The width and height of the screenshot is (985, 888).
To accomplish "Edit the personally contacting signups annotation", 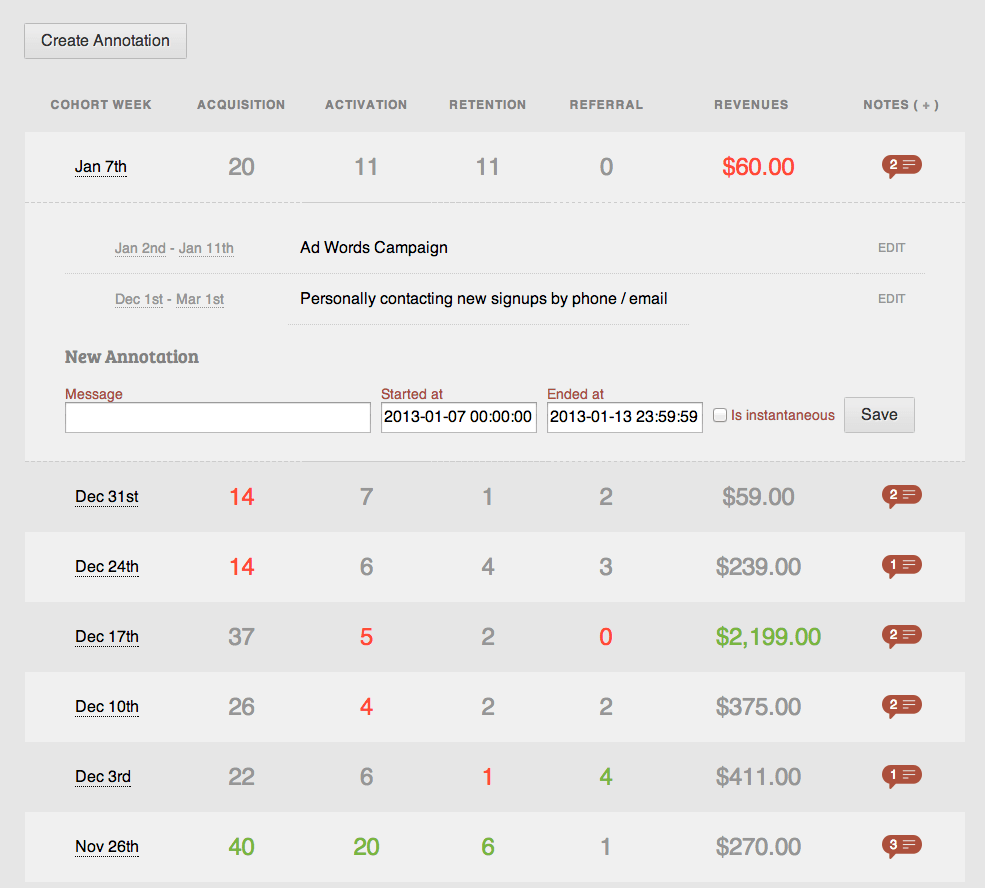I will [x=891, y=299].
